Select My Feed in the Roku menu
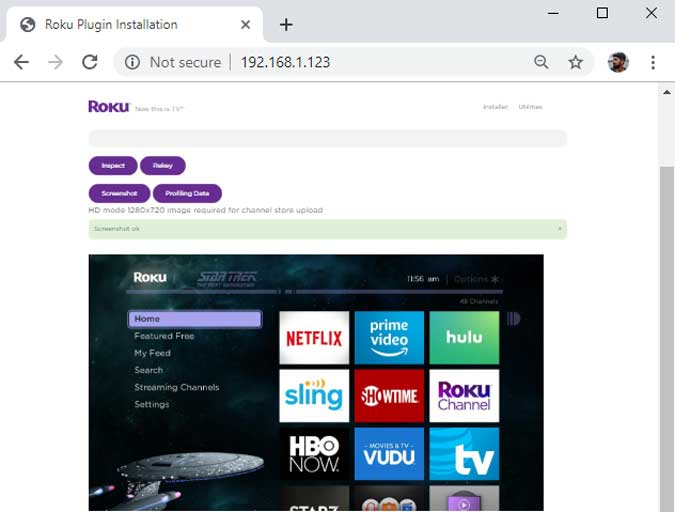This screenshot has width=675, height=512. tap(152, 353)
